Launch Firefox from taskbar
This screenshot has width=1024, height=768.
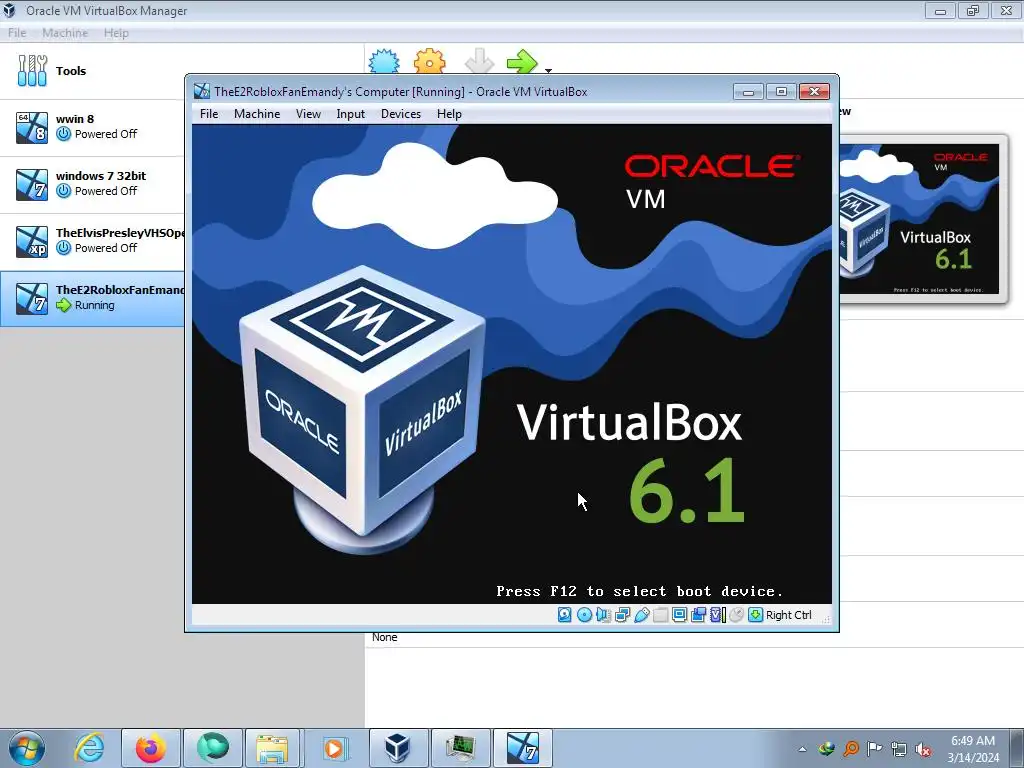click(x=151, y=748)
